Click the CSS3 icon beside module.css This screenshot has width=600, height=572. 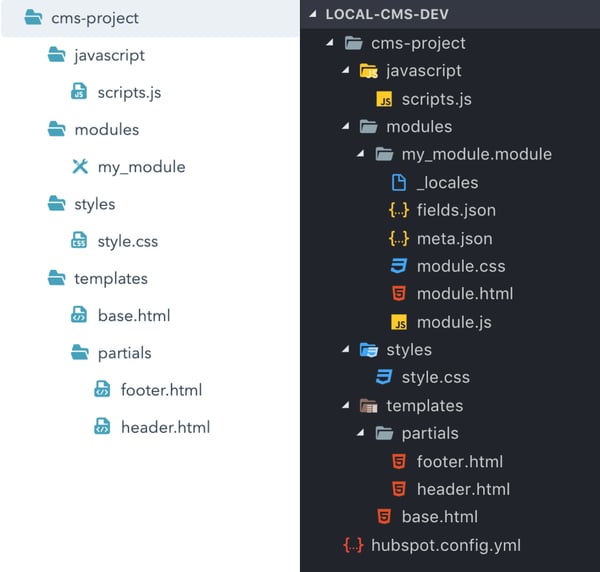point(398,266)
